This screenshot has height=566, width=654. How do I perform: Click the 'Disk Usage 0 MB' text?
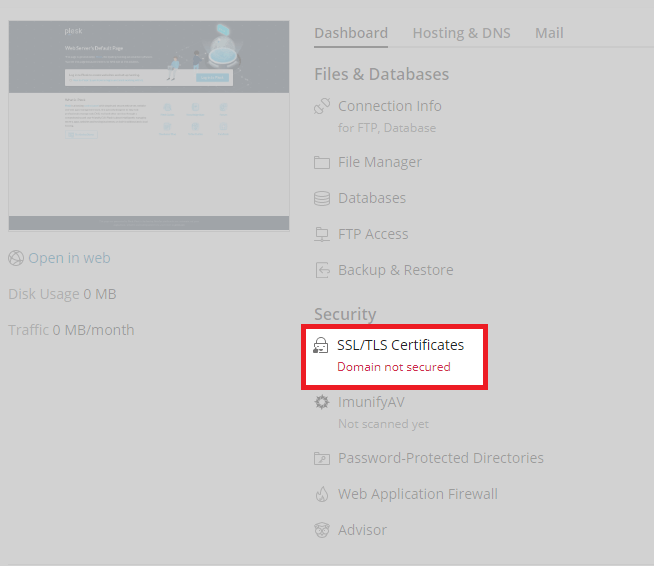coord(62,294)
